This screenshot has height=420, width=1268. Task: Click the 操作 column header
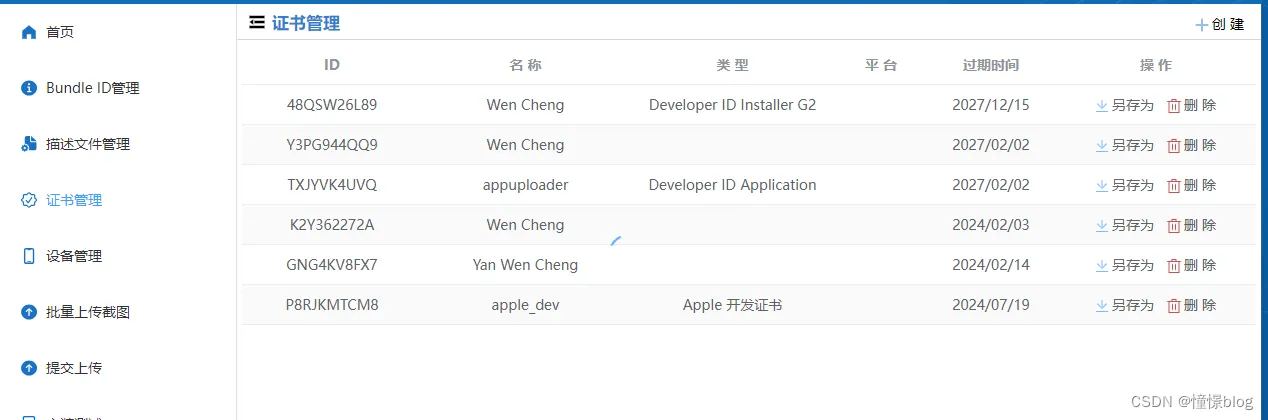coord(1156,65)
